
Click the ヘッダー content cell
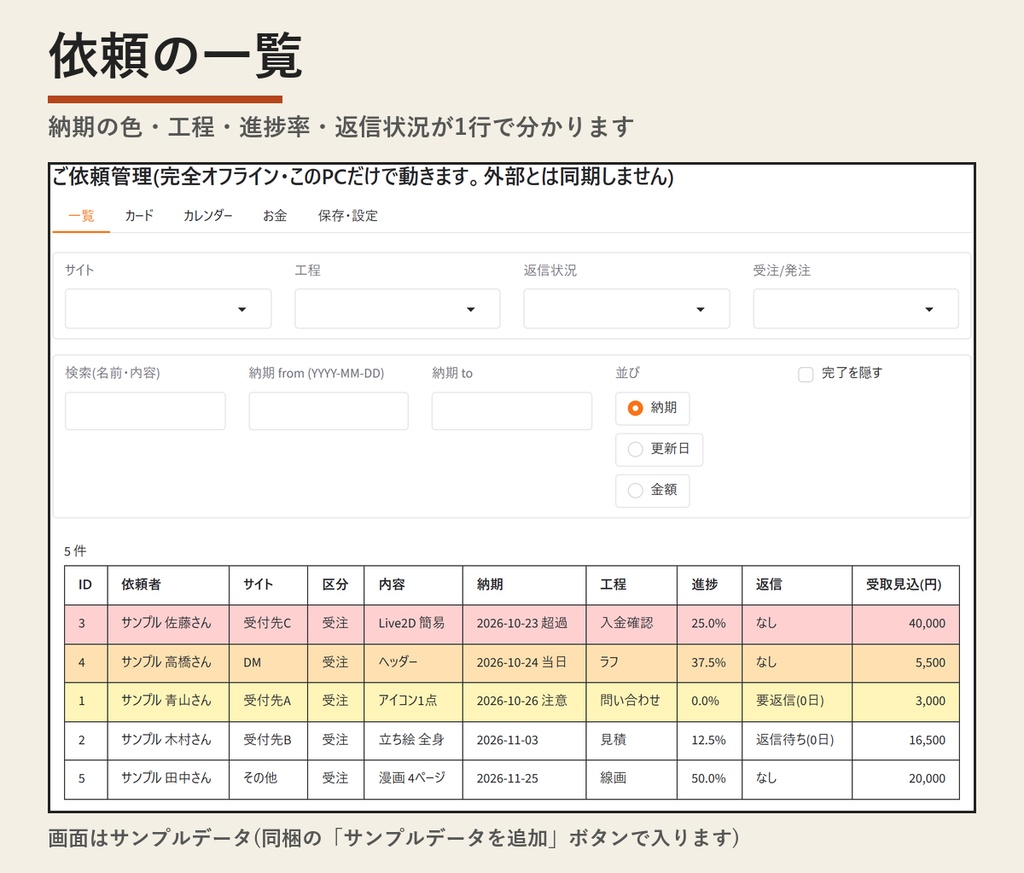click(413, 663)
